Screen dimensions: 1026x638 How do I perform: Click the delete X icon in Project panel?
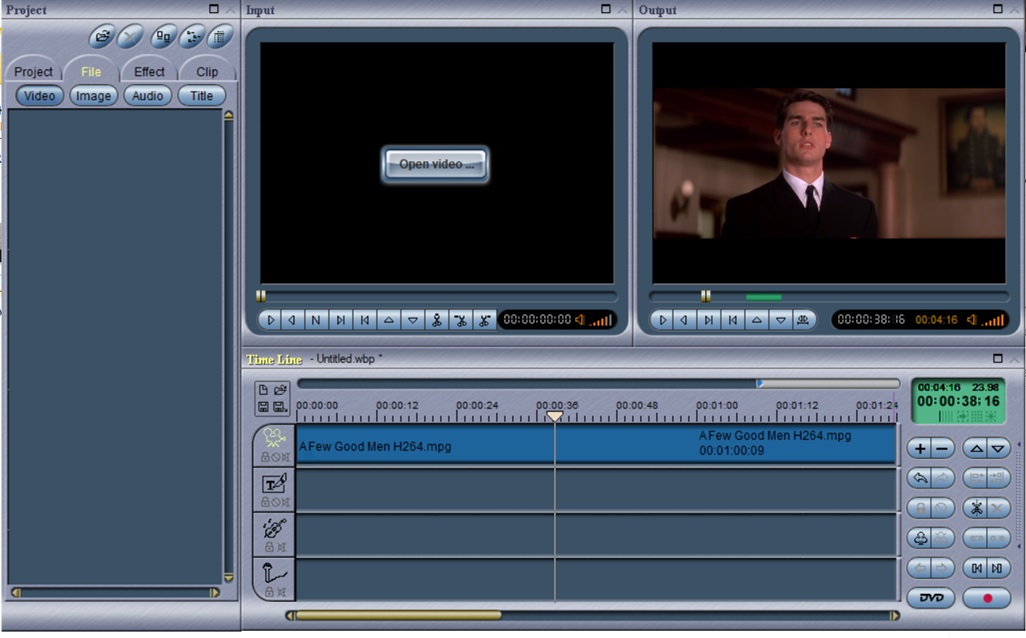pos(130,37)
